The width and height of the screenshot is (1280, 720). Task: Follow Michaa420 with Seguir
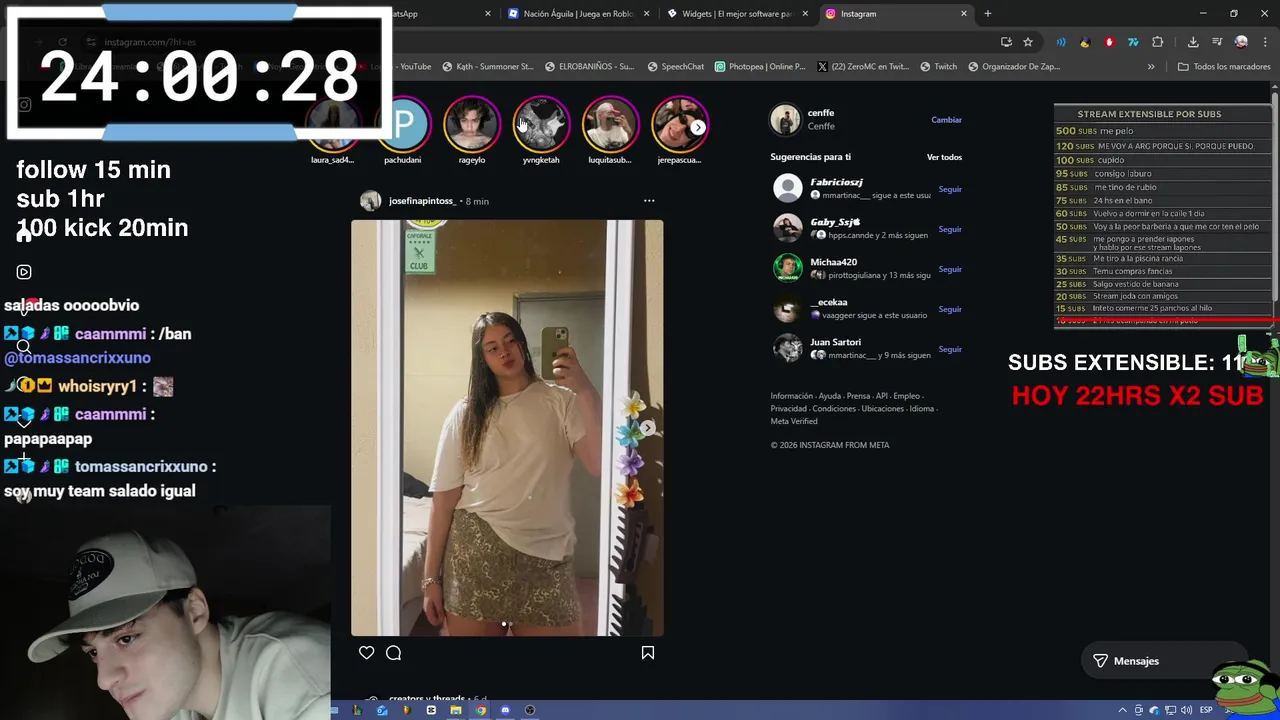coord(950,269)
